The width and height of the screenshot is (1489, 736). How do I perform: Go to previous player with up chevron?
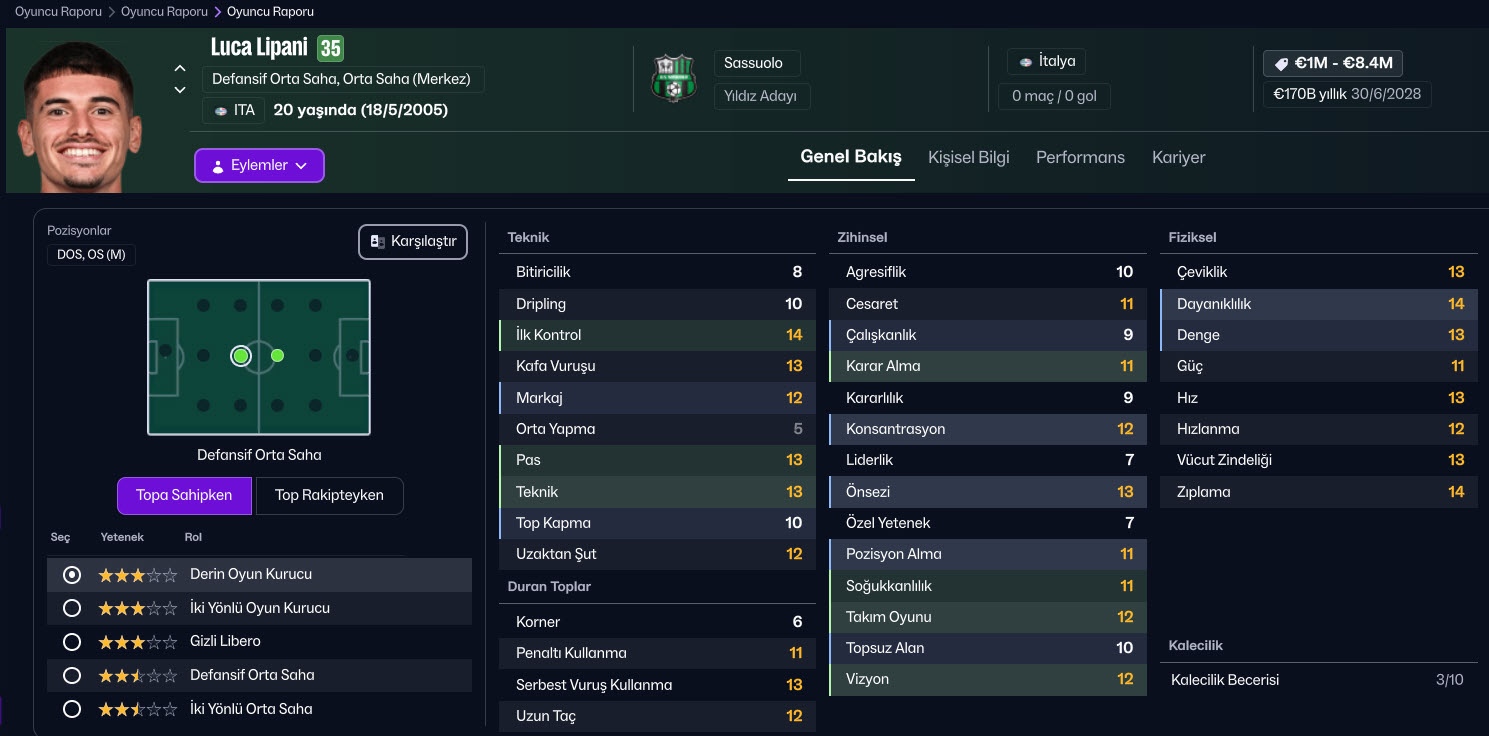(180, 68)
